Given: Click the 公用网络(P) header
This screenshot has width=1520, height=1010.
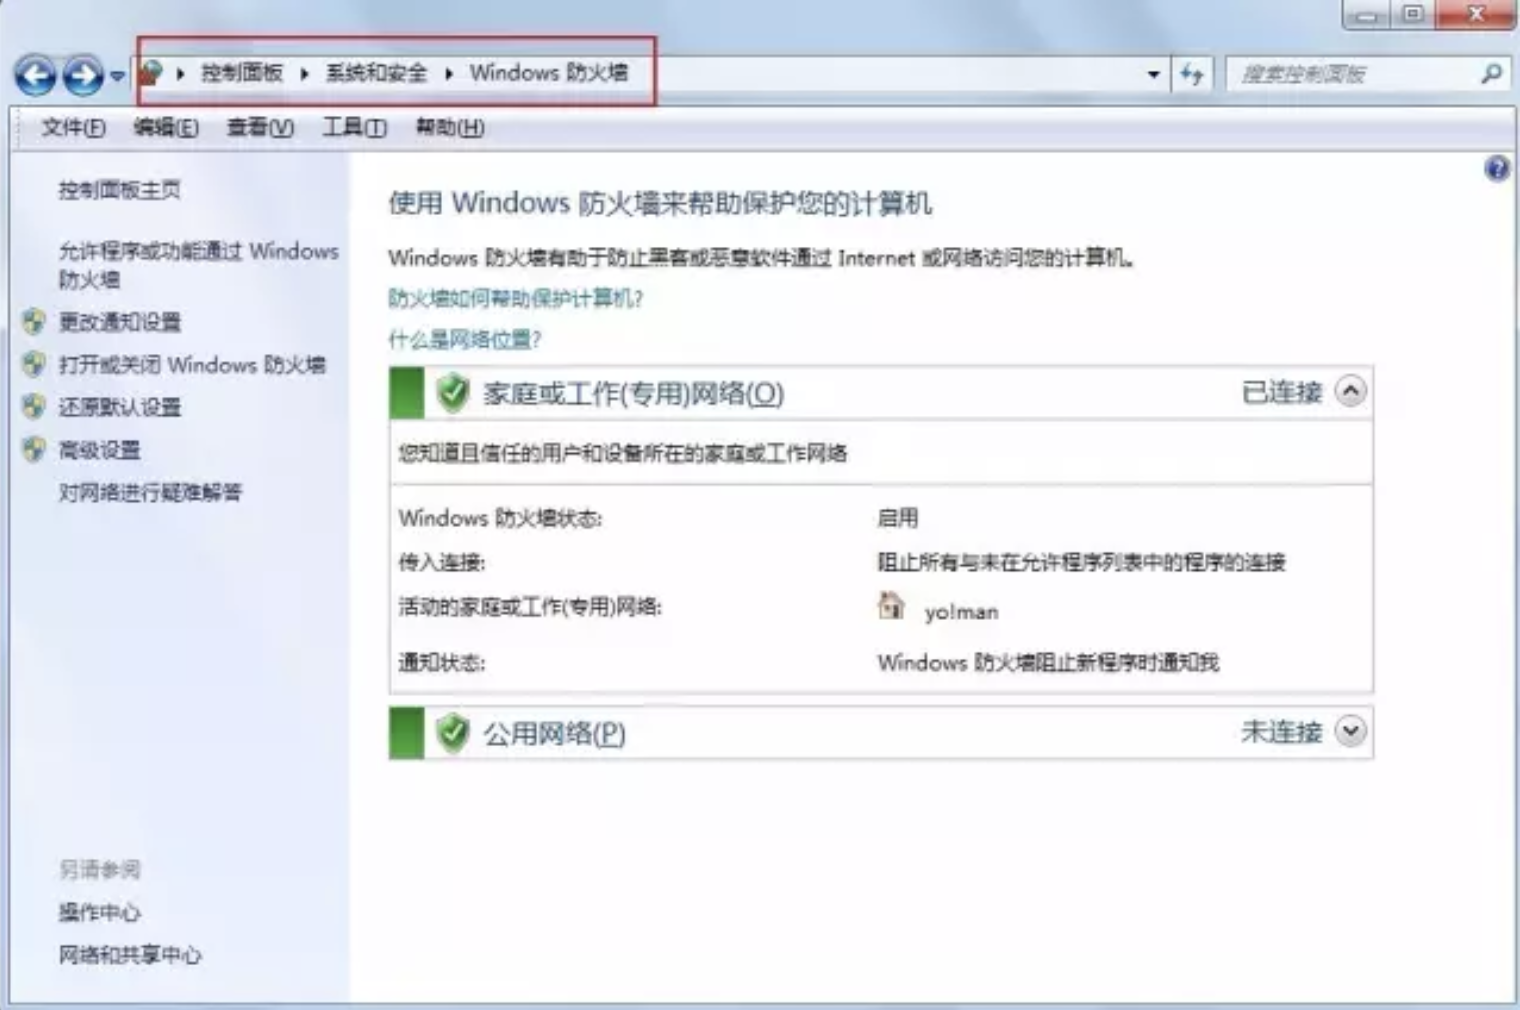Looking at the screenshot, I should point(881,733).
